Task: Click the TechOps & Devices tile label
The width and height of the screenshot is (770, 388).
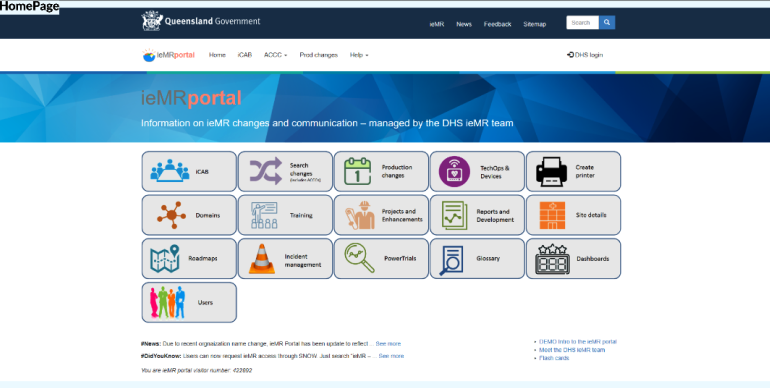Action: tap(495, 172)
